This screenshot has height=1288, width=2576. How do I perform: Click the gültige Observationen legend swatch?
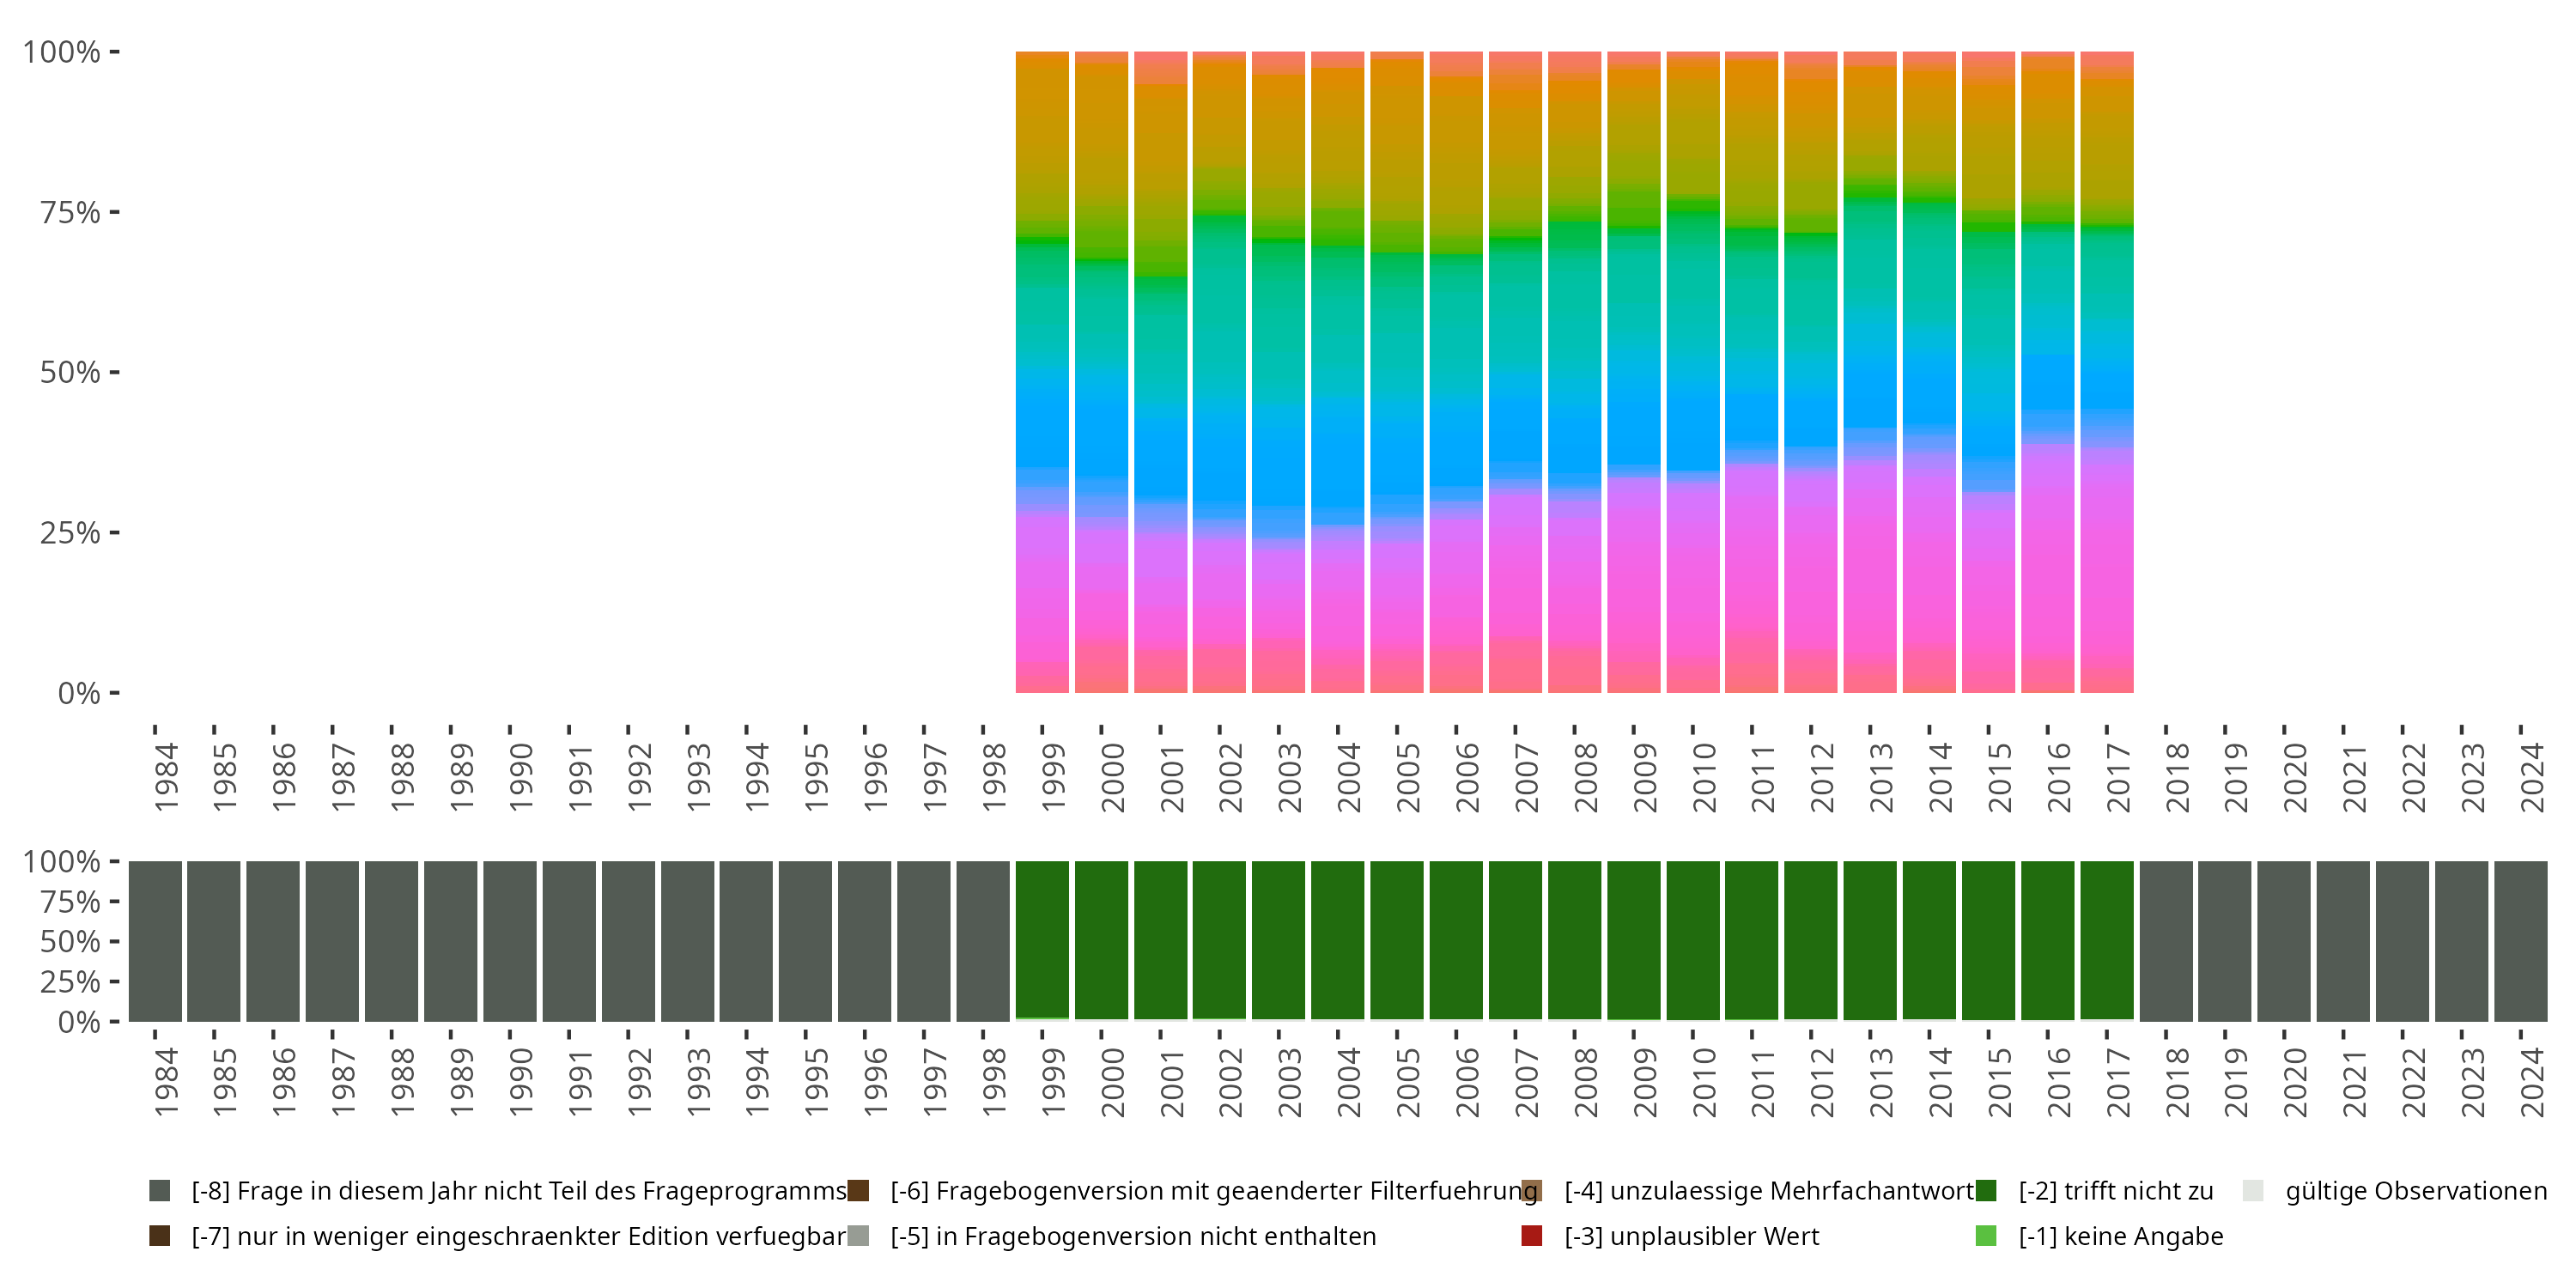2253,1190
